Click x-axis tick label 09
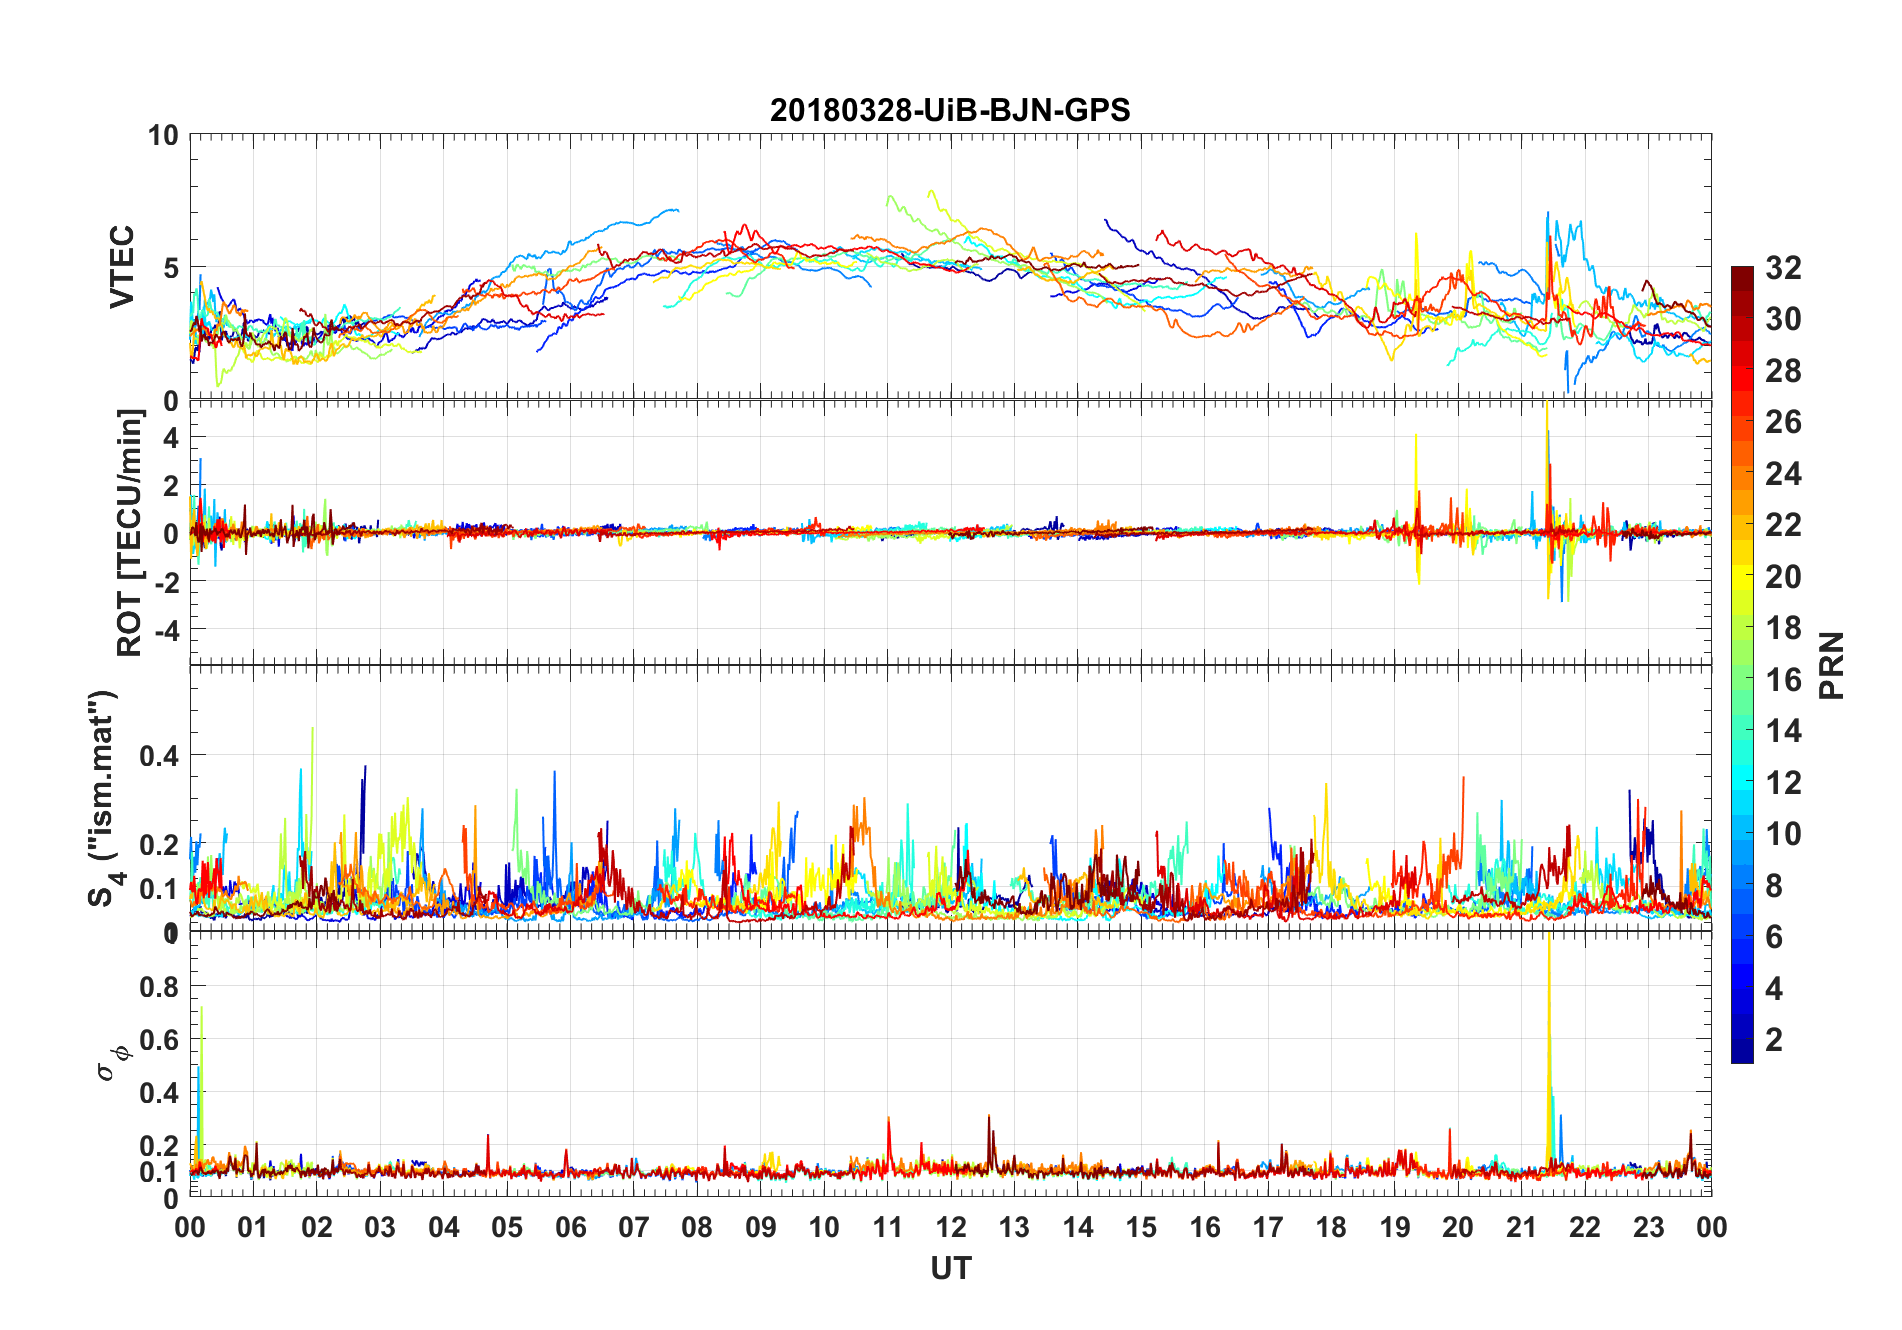Image resolution: width=1902 pixels, height=1330 pixels. pos(761,1227)
